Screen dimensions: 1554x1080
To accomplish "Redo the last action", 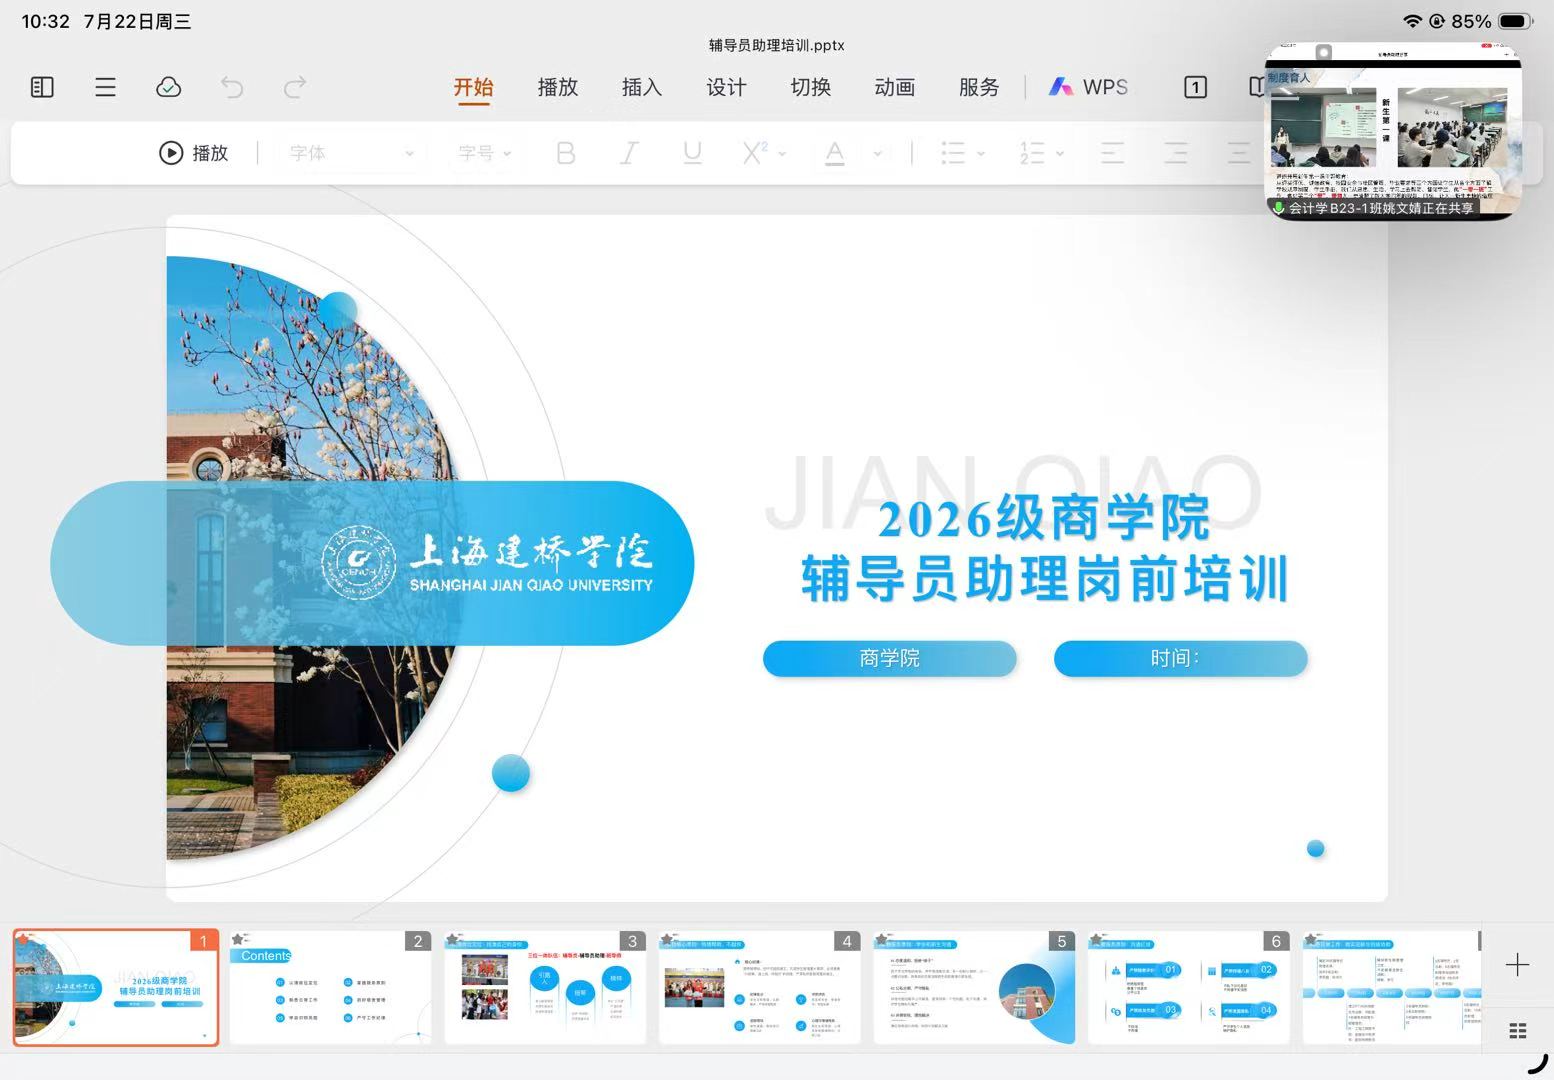I will pyautogui.click(x=295, y=87).
